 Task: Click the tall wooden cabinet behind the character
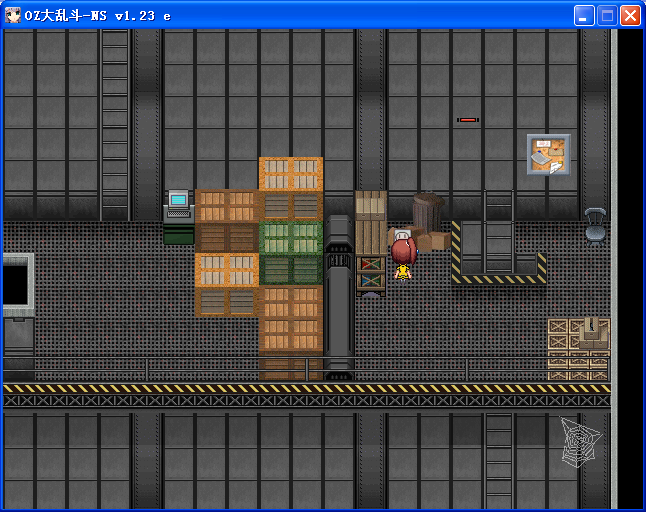coord(371,222)
